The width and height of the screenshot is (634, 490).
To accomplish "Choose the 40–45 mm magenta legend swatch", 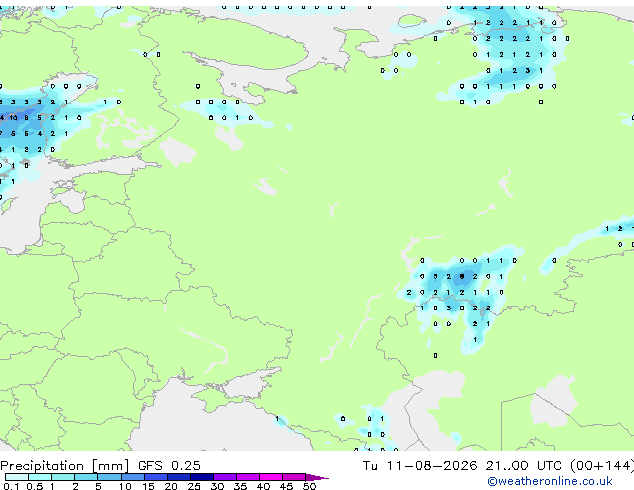I will pyautogui.click(x=271, y=477).
